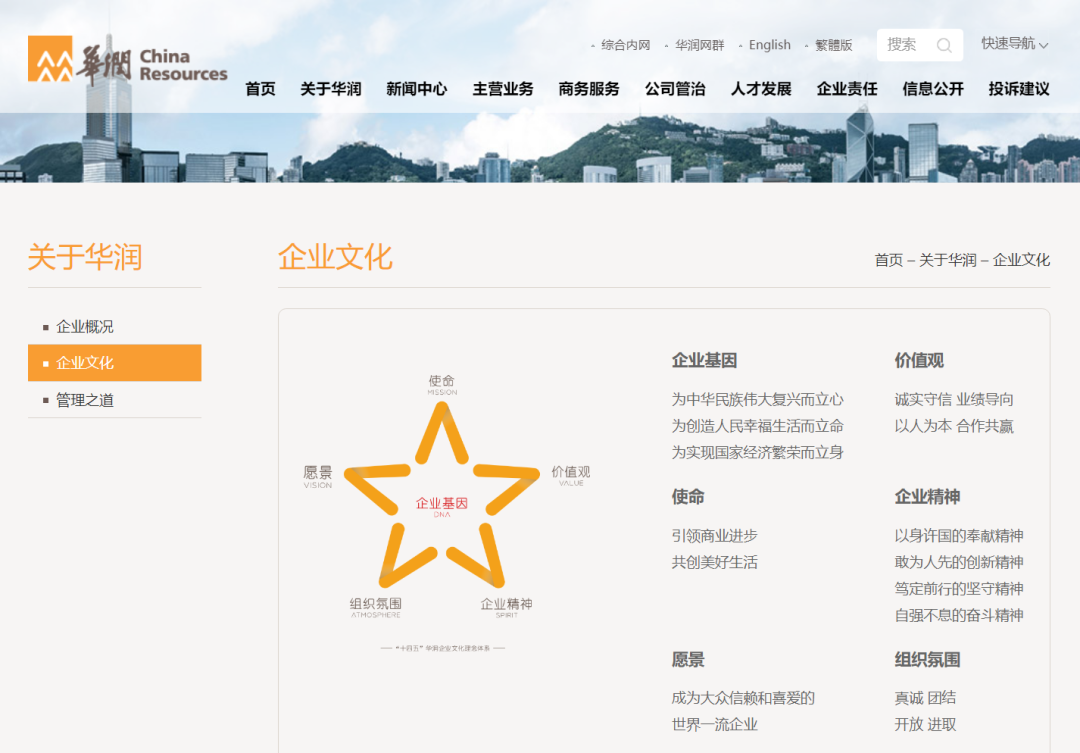
Task: Click the text 以身许国的奉献精神
Action: [959, 536]
